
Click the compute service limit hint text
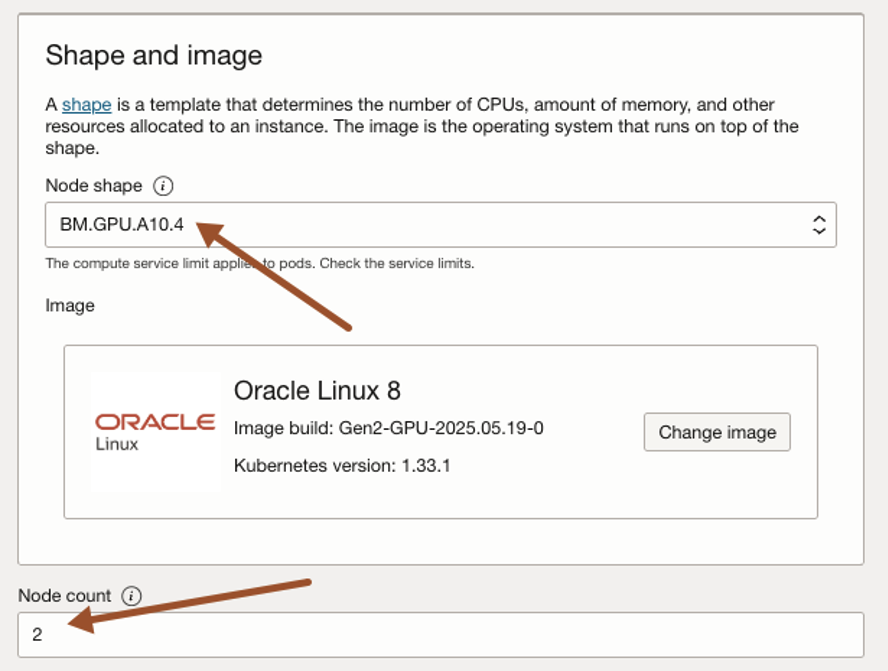(259, 264)
